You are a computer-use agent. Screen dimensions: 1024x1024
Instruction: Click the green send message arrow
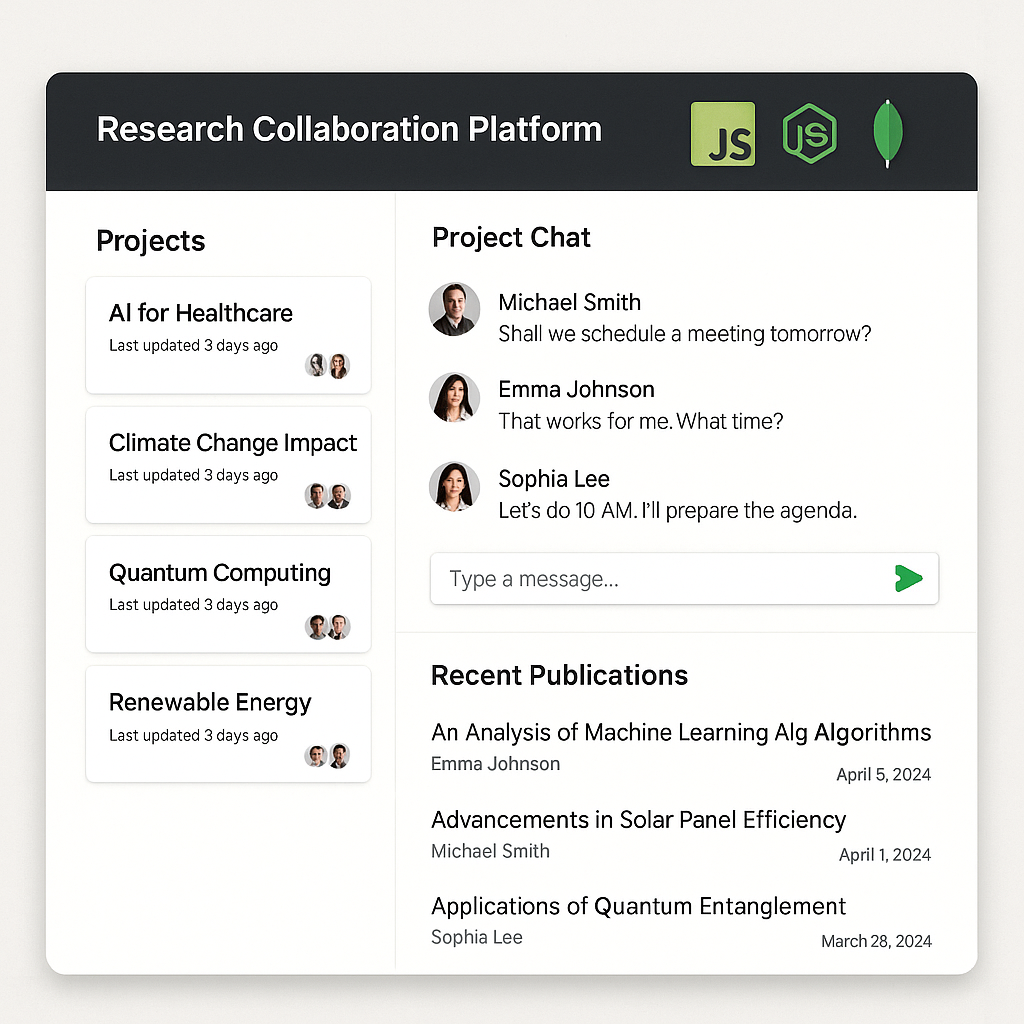[908, 578]
